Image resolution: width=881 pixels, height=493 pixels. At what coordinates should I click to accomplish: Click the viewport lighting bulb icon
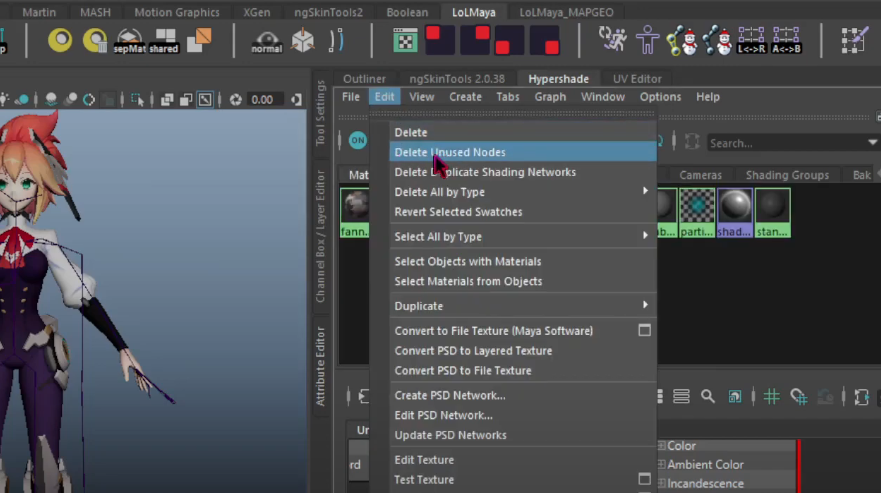4,99
